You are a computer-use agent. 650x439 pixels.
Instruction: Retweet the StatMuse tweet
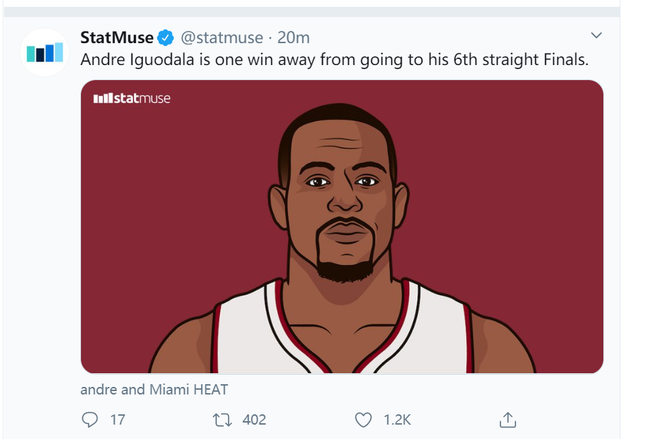222,420
